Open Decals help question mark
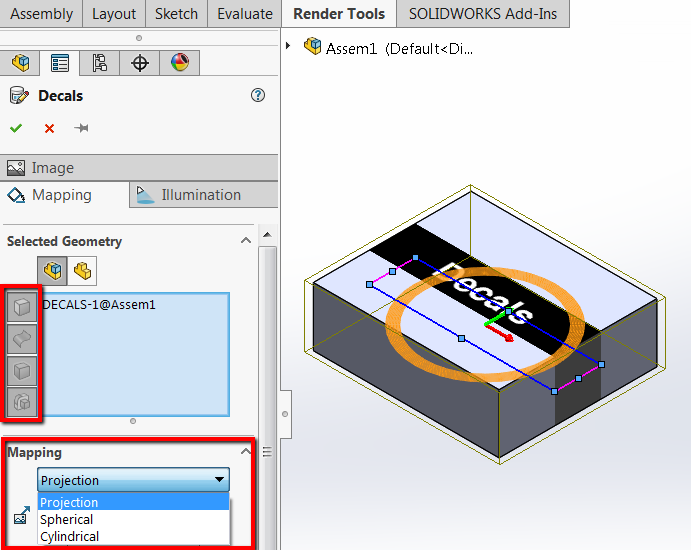The image size is (691, 550). [258, 95]
